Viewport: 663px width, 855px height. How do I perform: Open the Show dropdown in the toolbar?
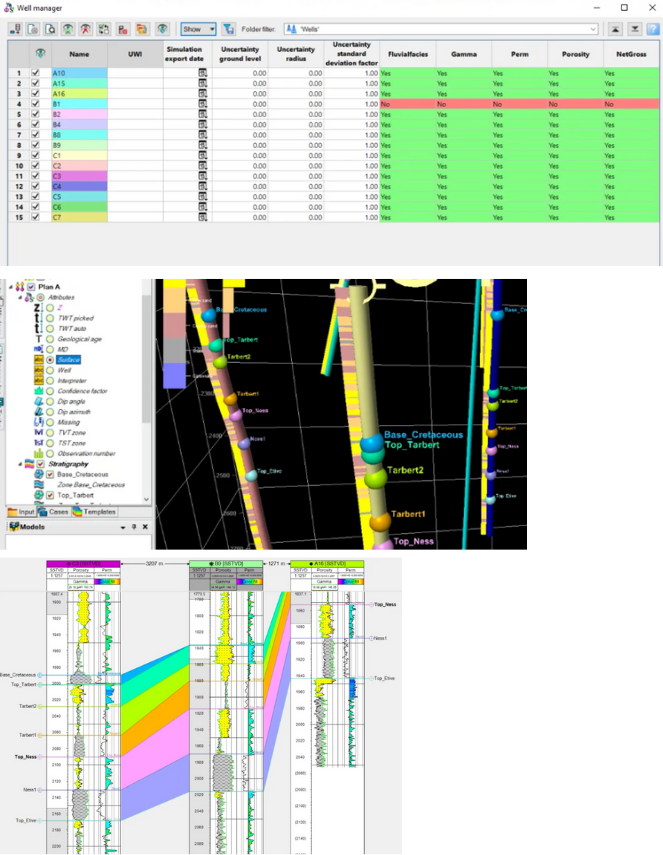click(x=198, y=29)
